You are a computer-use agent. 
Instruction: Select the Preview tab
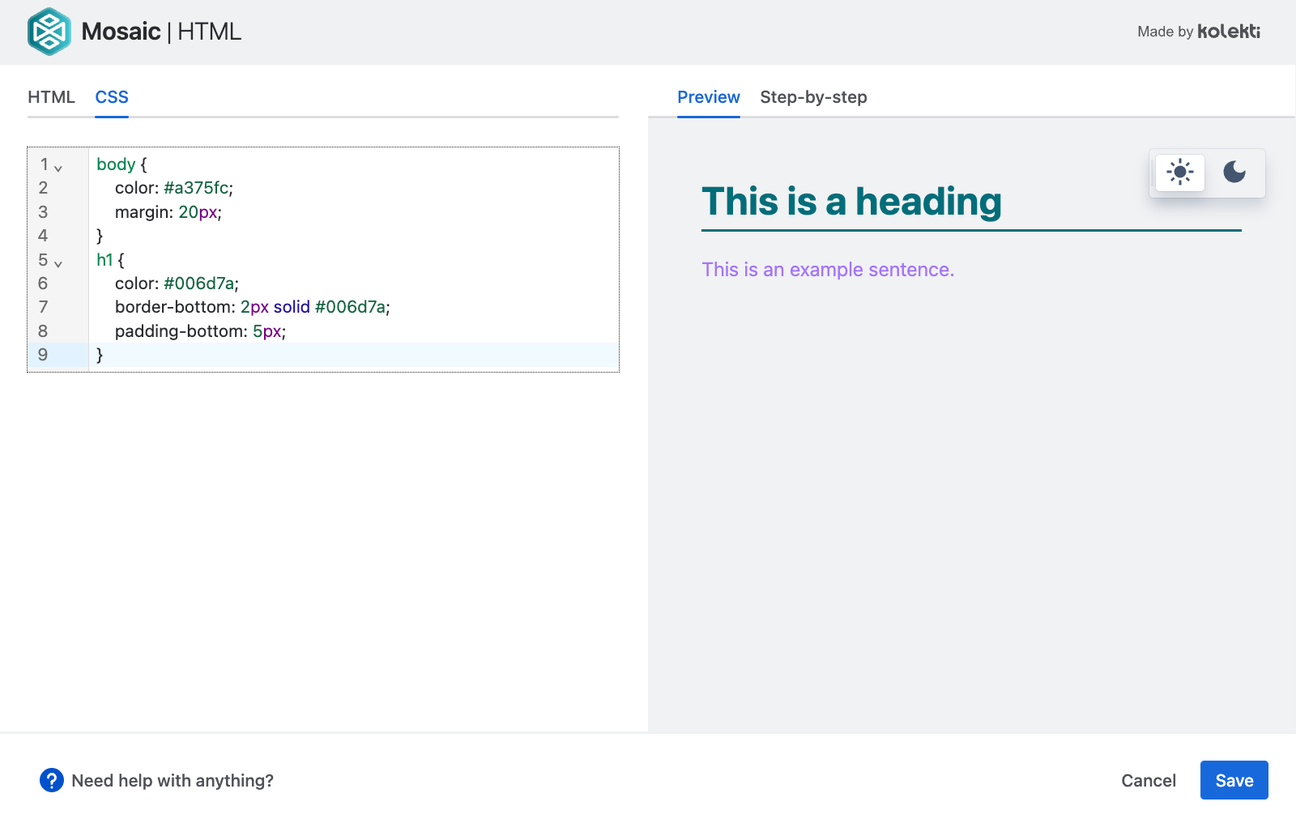pos(709,97)
